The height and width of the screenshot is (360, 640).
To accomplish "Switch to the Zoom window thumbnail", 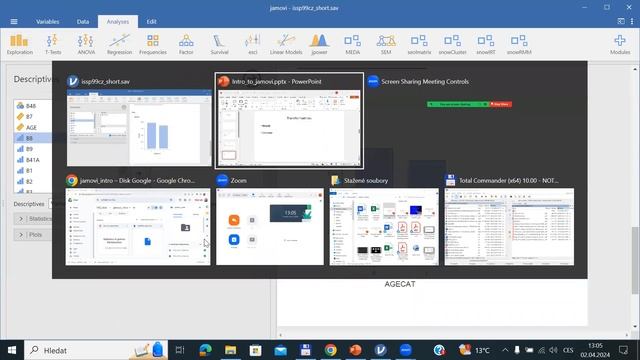I will point(270,227).
